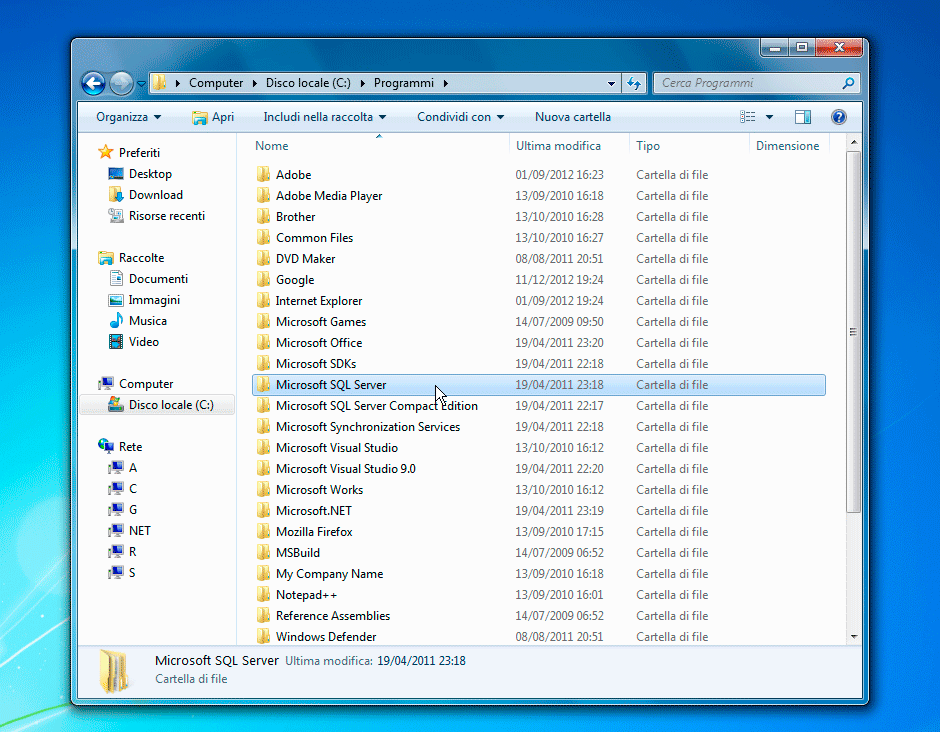Refresh the Programmi folder view
Image resolution: width=940 pixels, height=732 pixels.
point(634,83)
